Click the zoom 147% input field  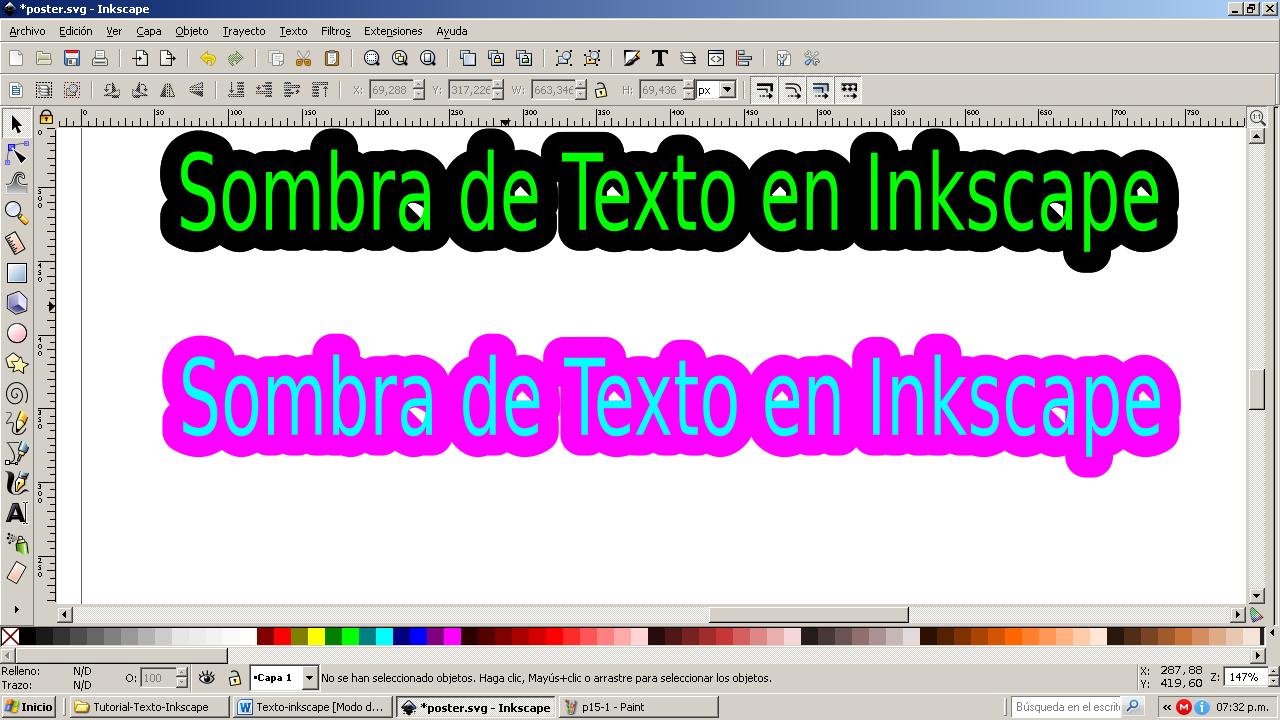(x=1243, y=678)
